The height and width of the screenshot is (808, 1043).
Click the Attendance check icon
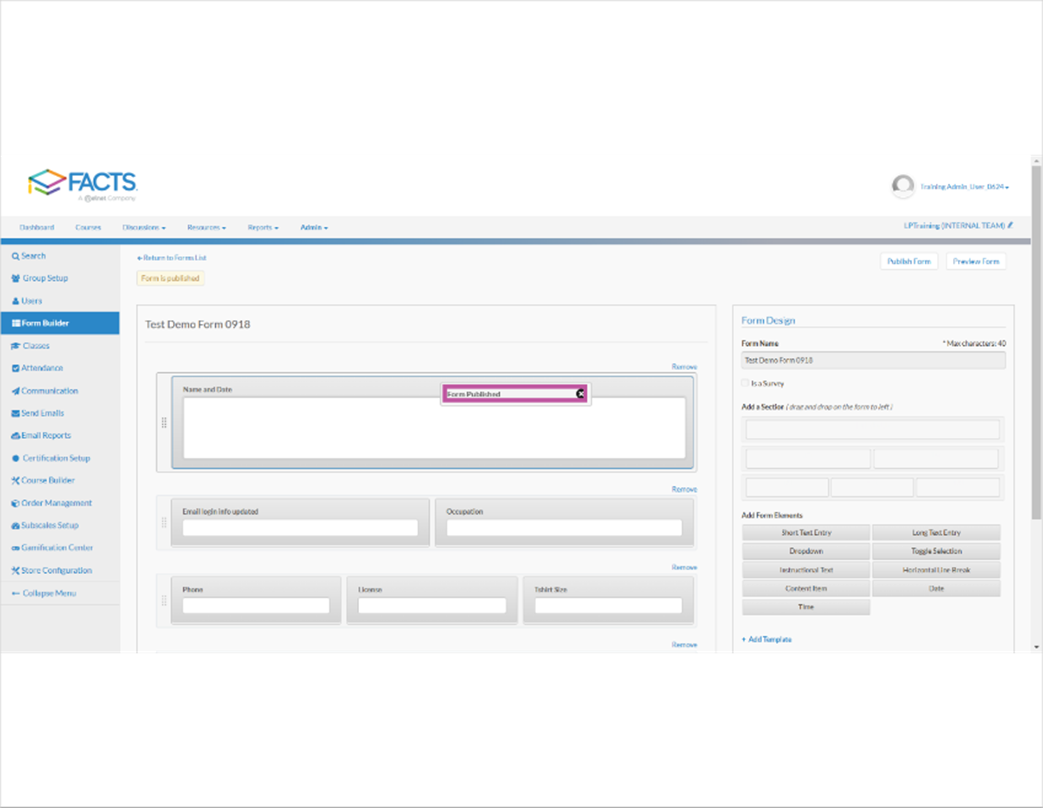click(x=15, y=368)
